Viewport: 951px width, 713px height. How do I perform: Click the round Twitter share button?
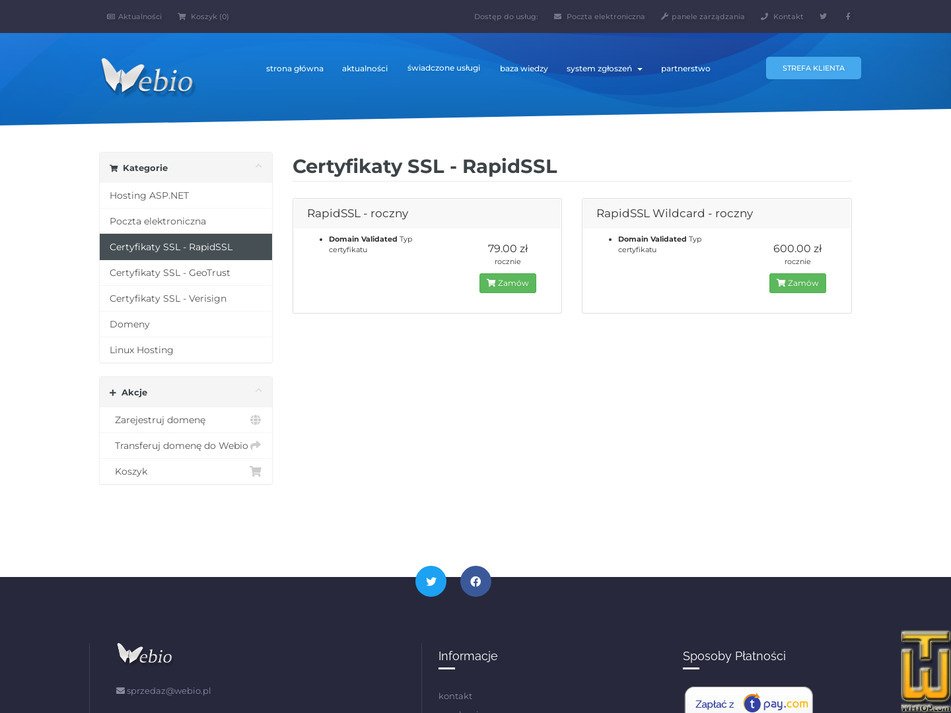[x=431, y=581]
